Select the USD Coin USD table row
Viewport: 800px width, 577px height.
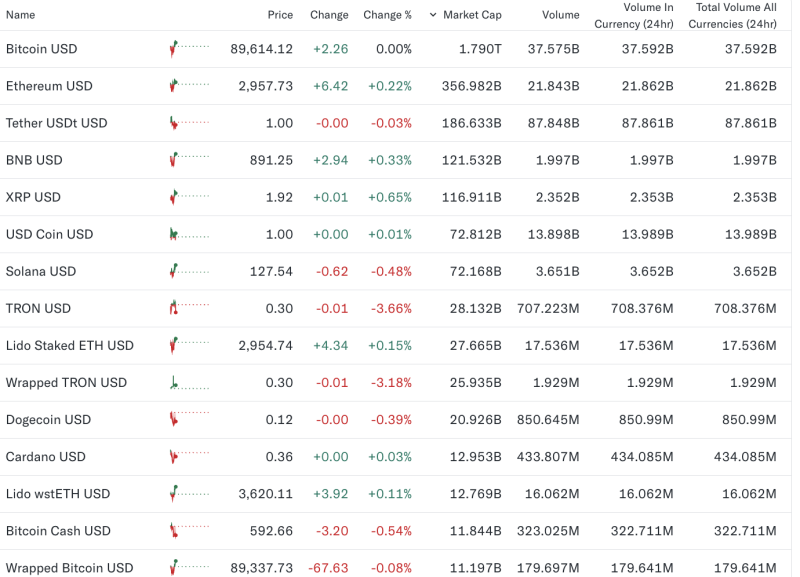coord(400,234)
